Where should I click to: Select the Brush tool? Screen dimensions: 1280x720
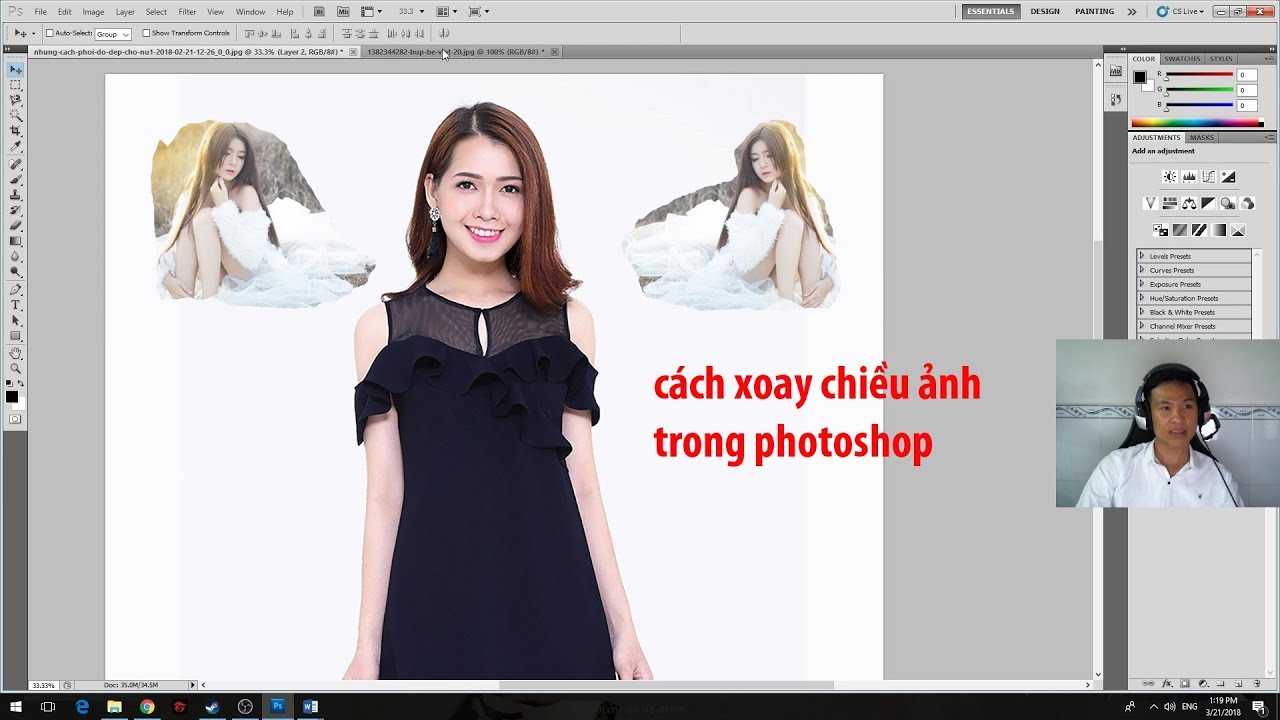(15, 179)
